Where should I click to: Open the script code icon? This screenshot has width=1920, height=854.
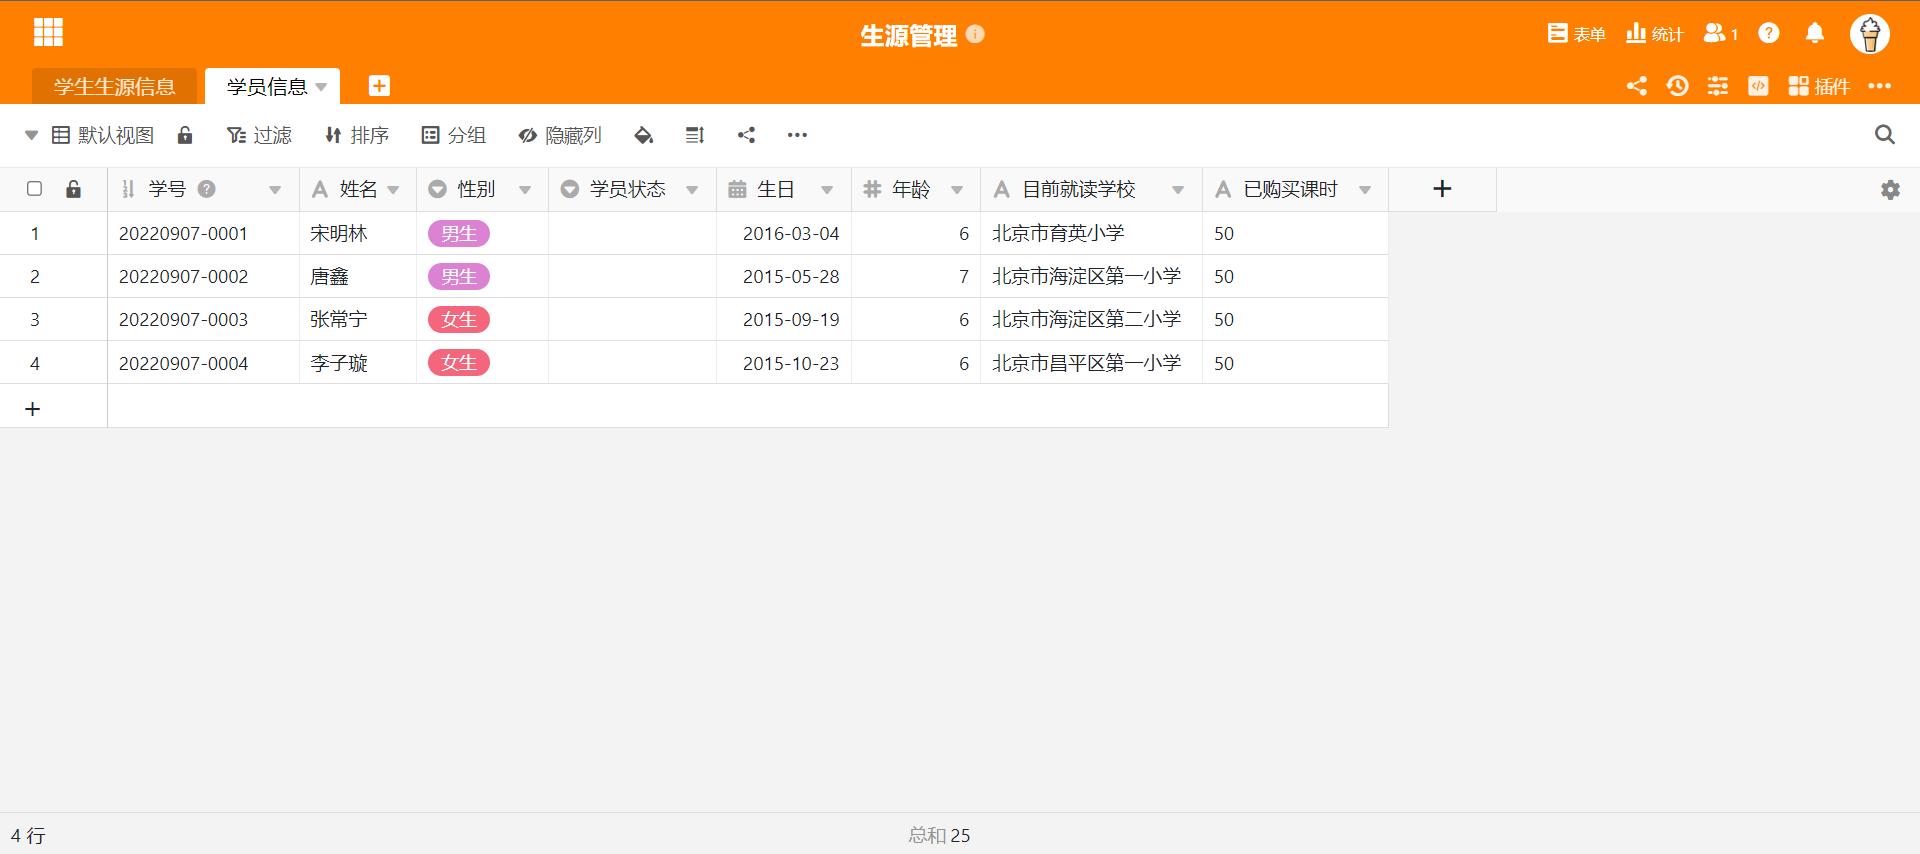point(1758,86)
